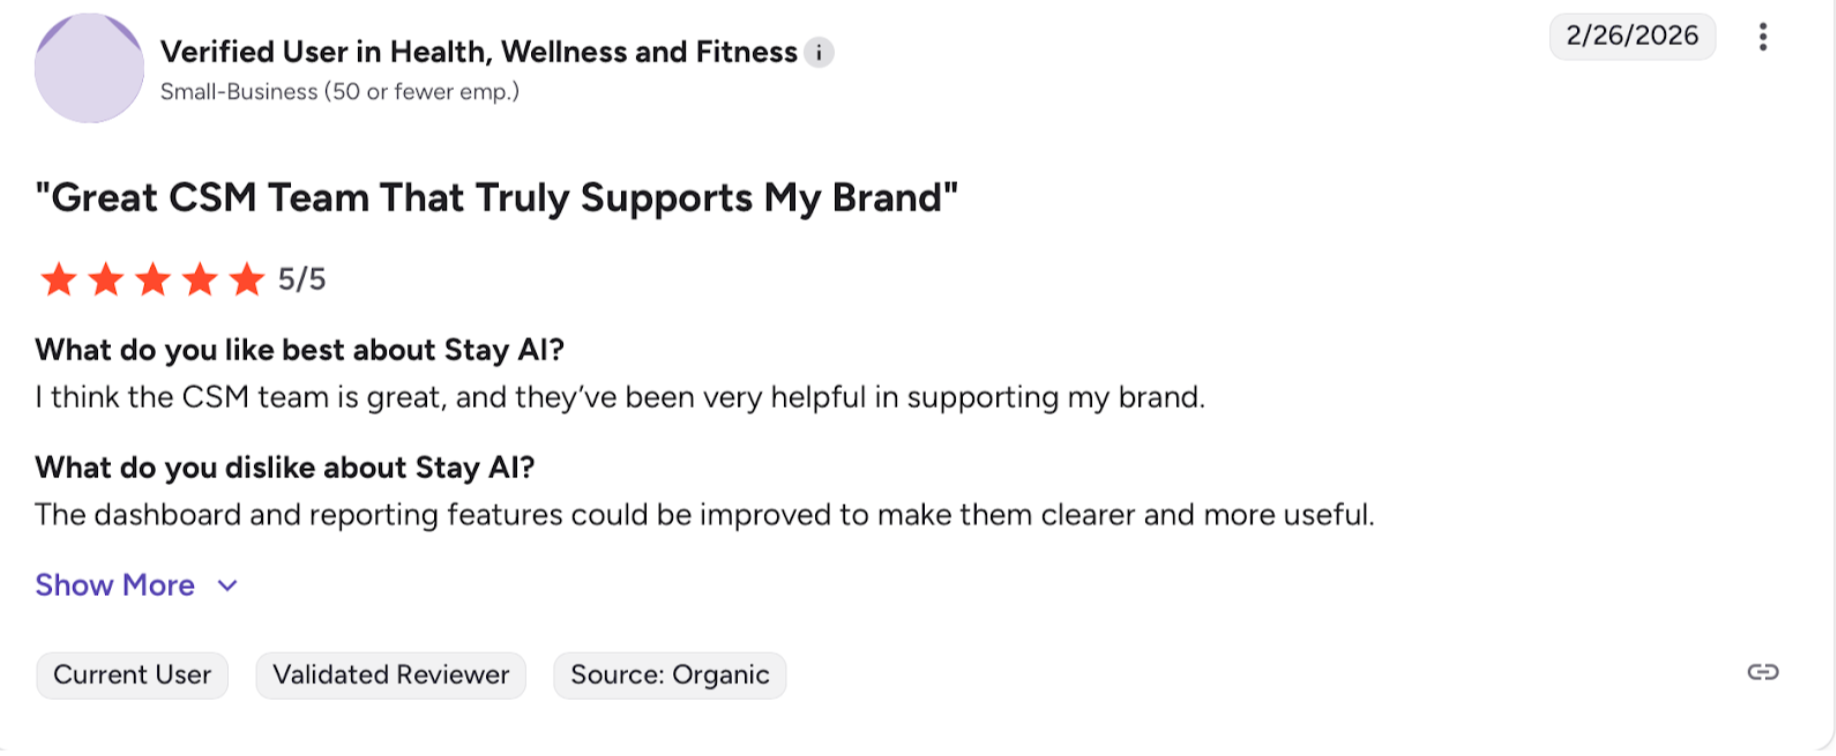This screenshot has width=1836, height=756.
Task: Copy the review permalink via link icon
Action: [1762, 672]
